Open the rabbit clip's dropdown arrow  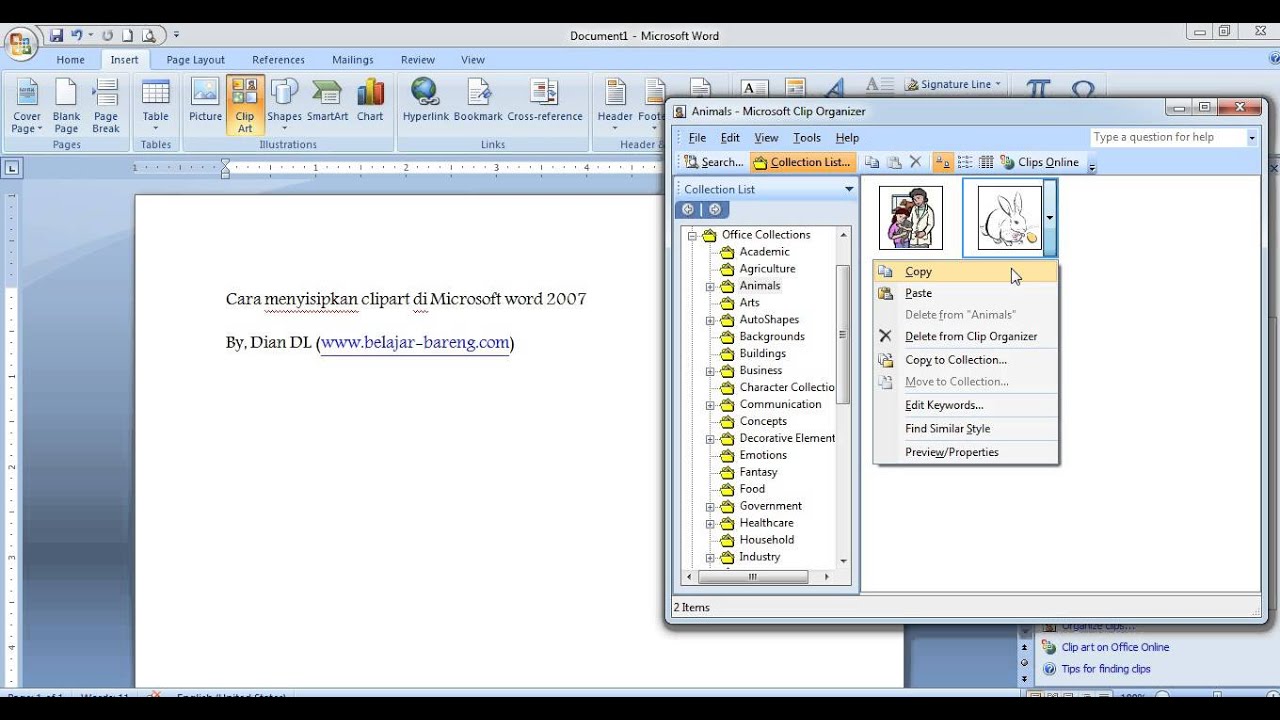point(1049,217)
